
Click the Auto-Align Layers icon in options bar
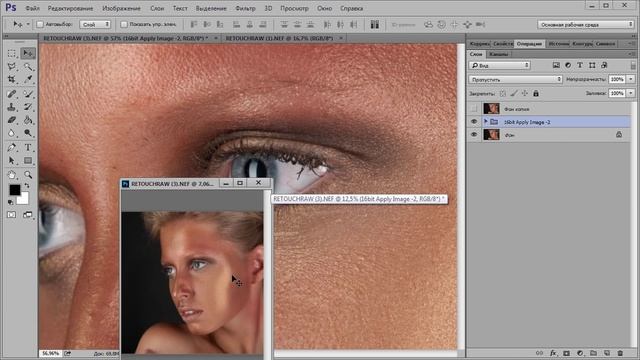[374, 24]
